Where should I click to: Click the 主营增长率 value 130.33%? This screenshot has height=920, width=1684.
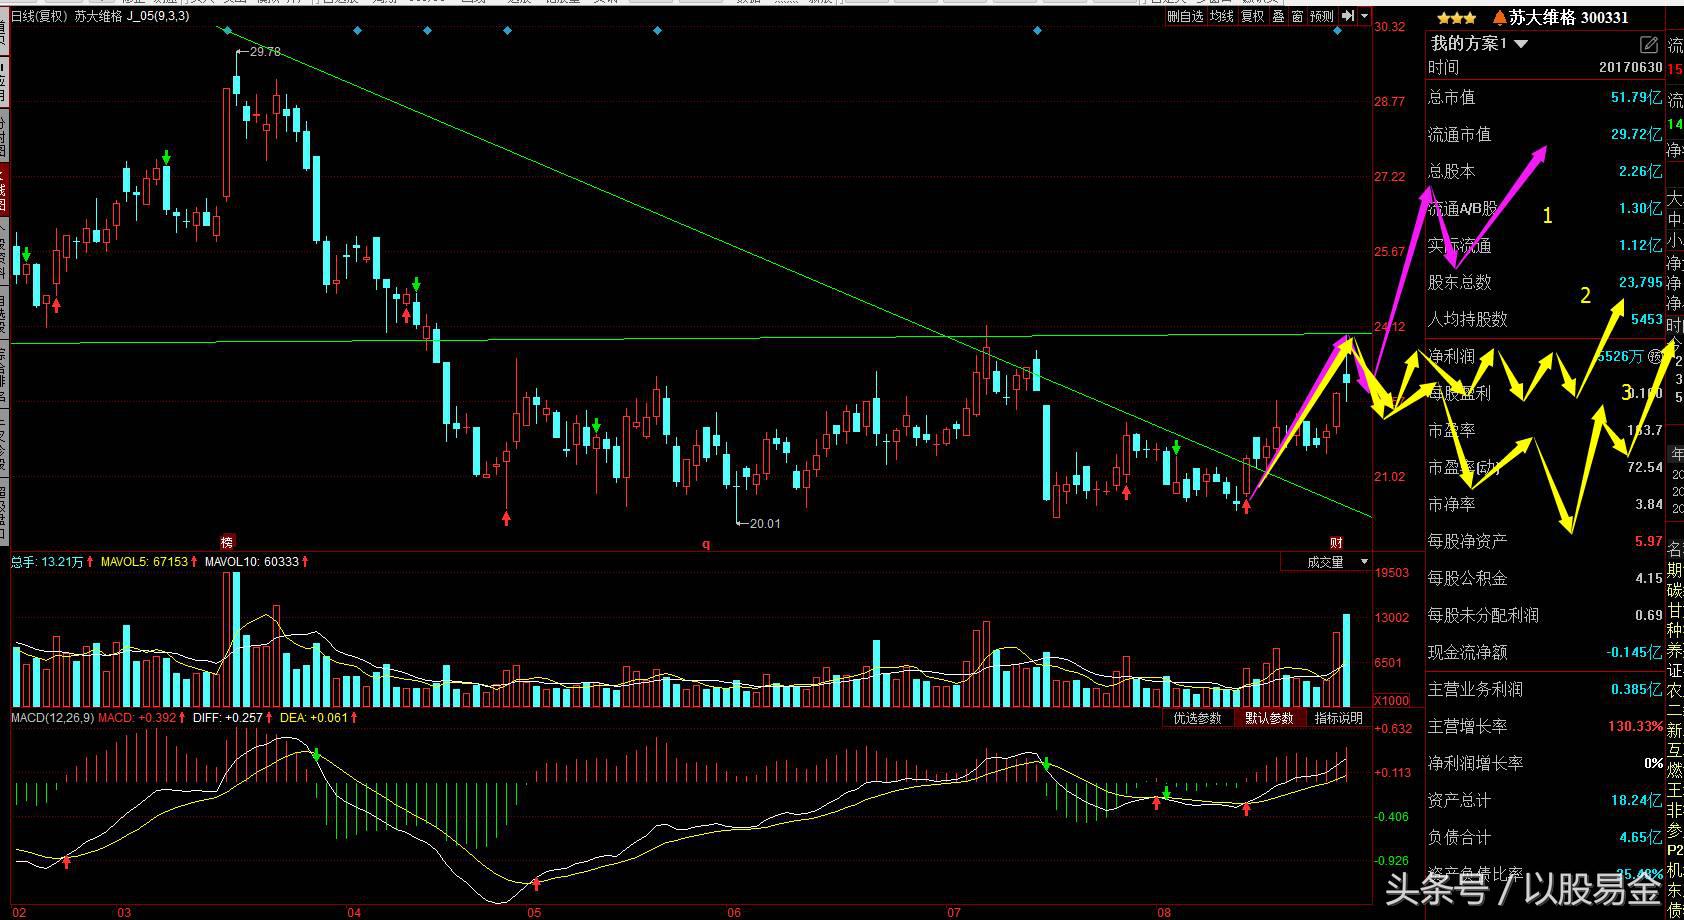tap(1635, 726)
